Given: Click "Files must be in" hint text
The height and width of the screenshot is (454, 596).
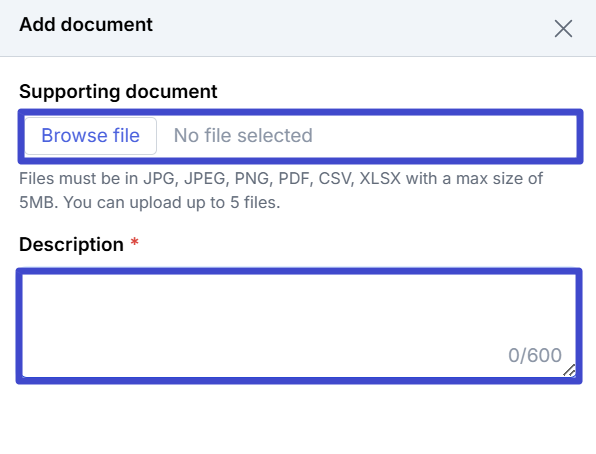Looking at the screenshot, I should pyautogui.click(x=79, y=178).
